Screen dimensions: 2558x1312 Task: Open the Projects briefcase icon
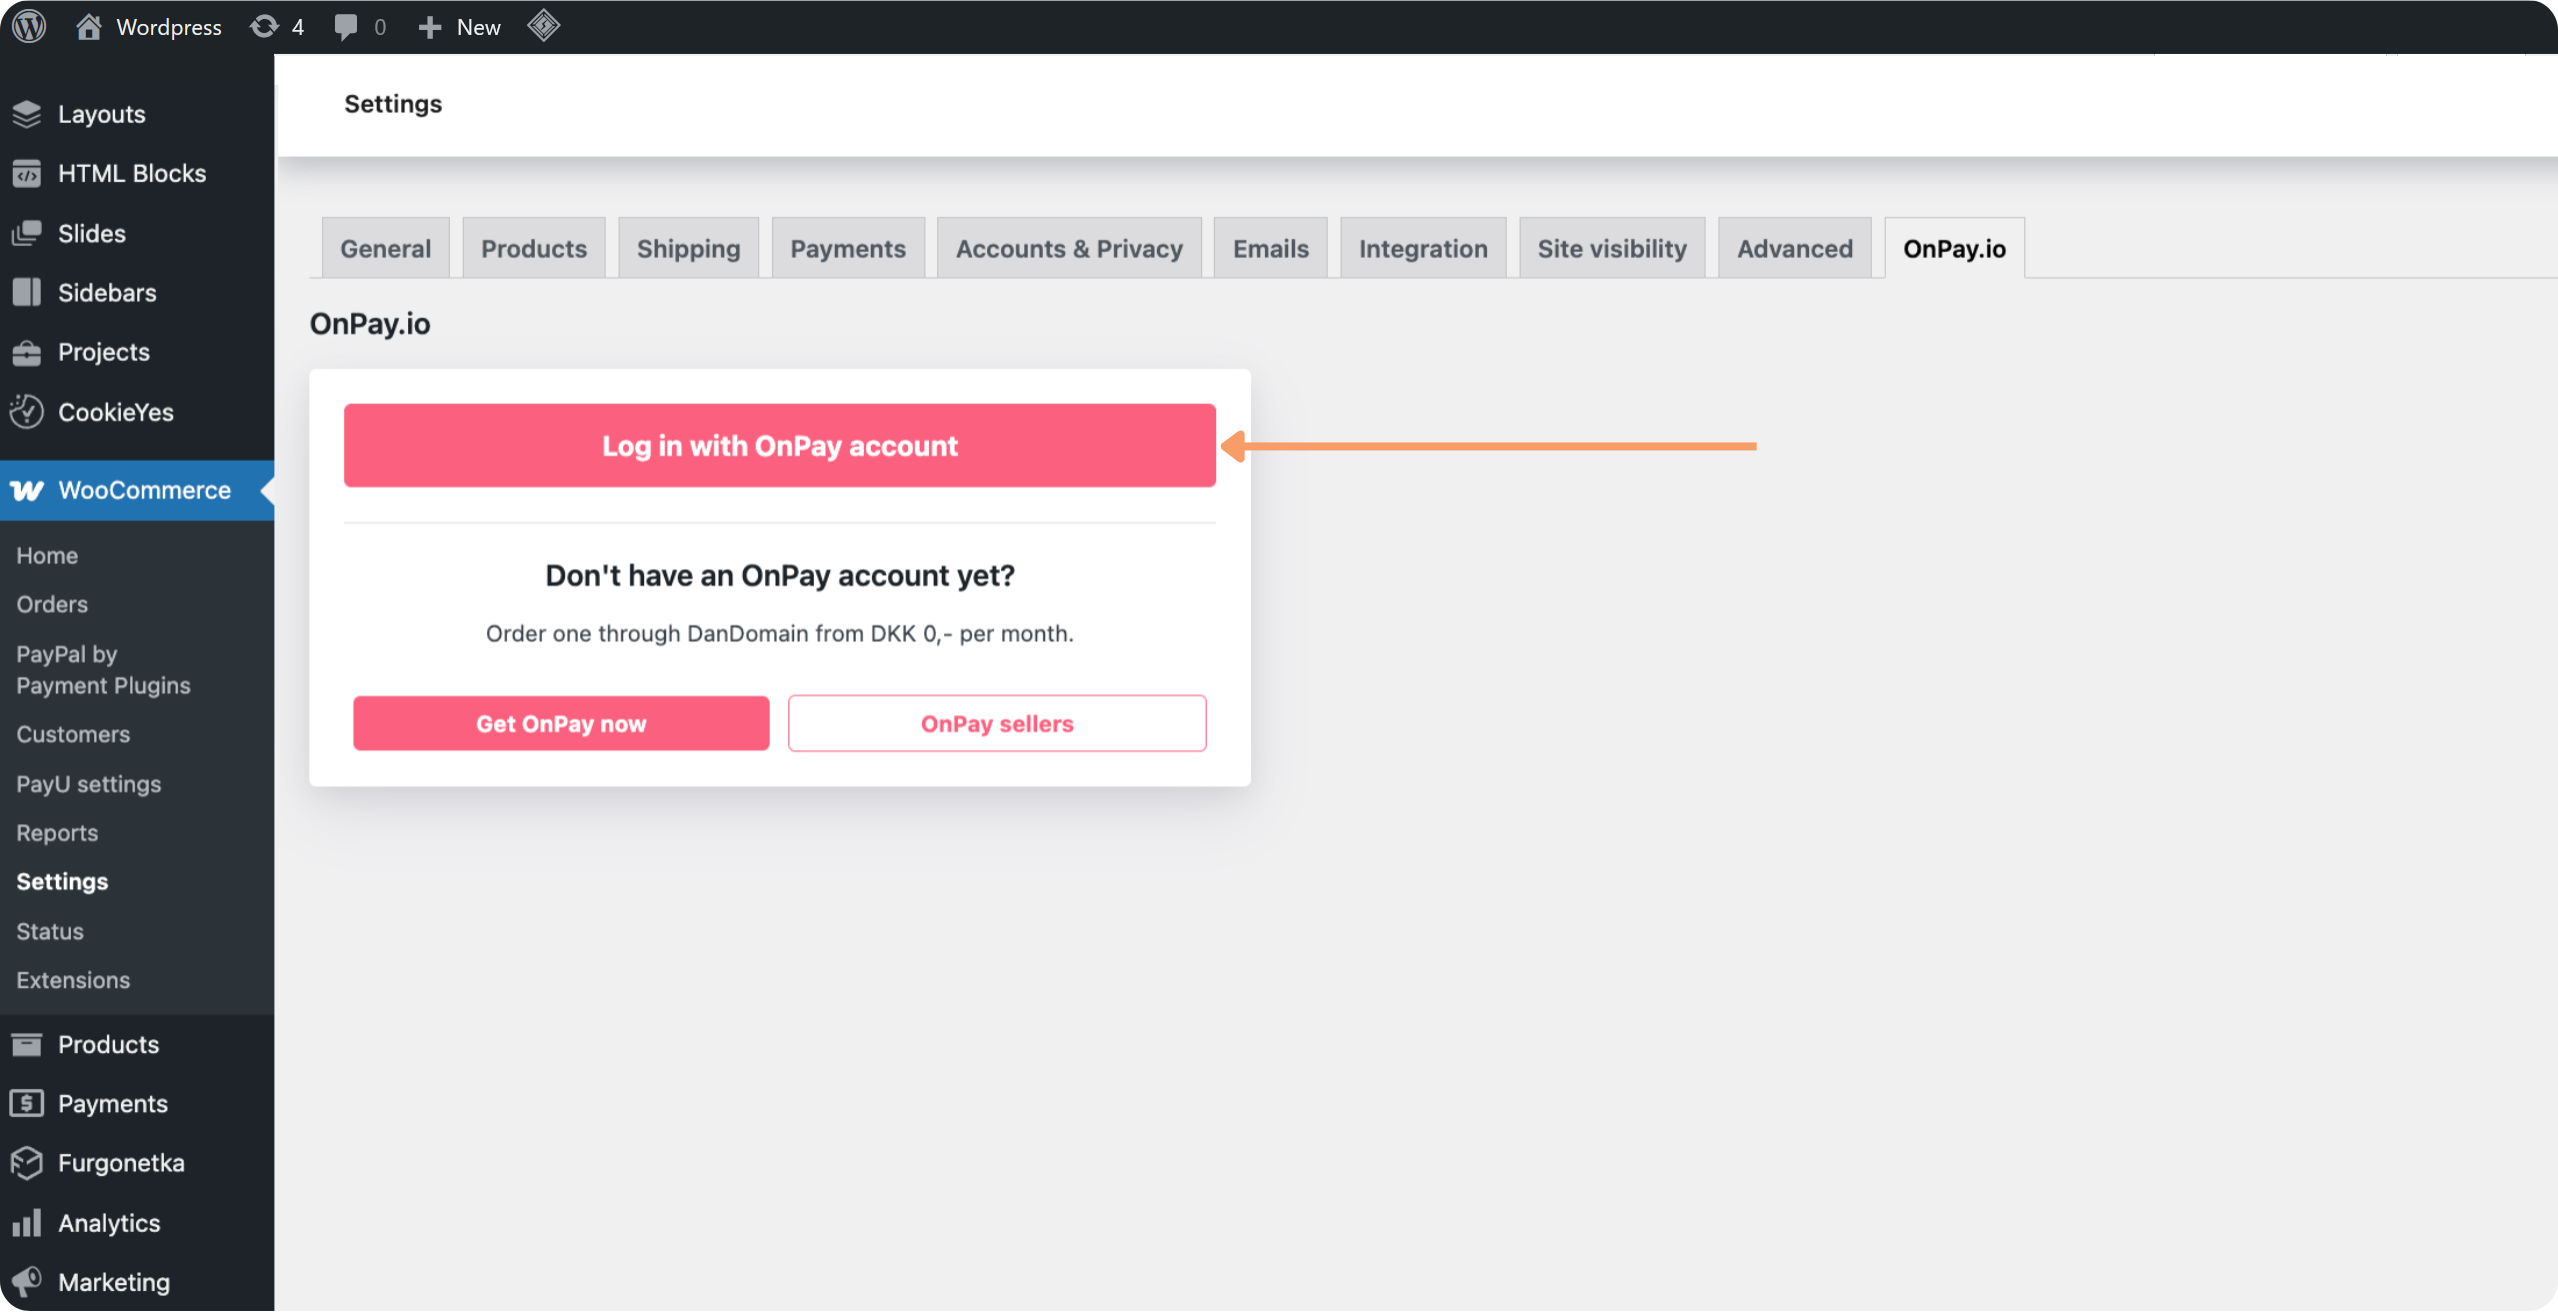(28, 352)
